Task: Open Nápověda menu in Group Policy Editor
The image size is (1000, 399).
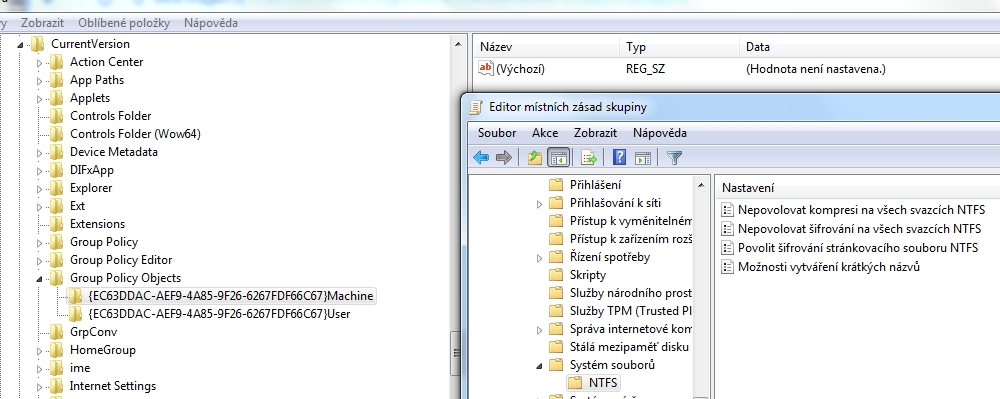Action: [x=659, y=133]
